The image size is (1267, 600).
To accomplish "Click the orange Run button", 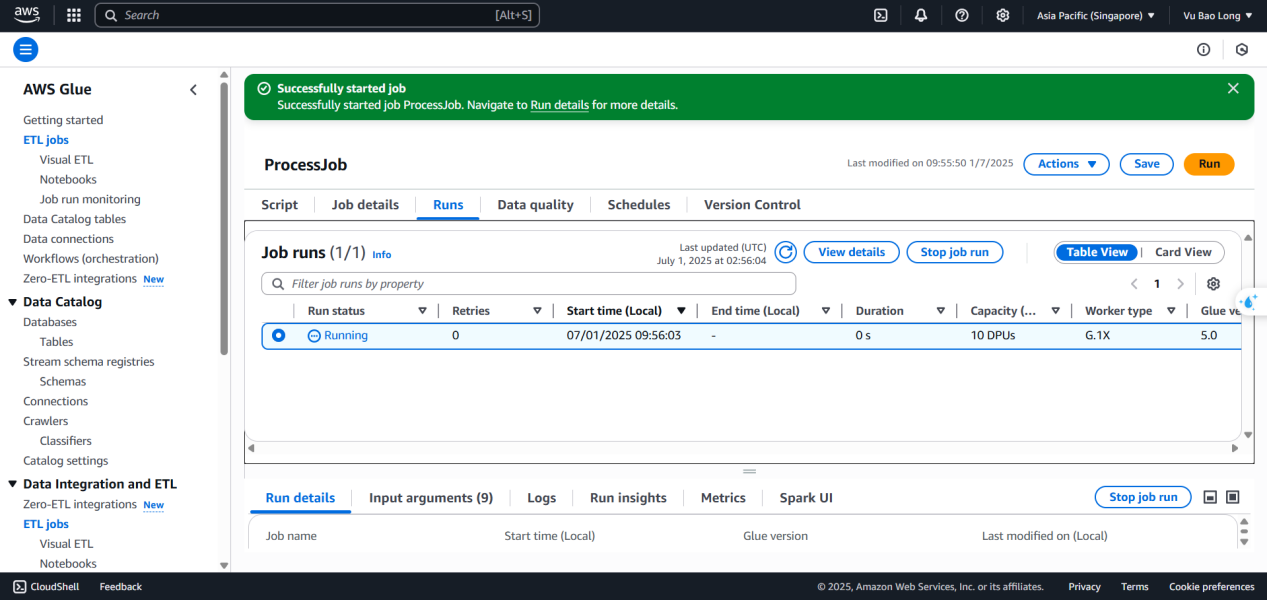I will click(x=1209, y=164).
